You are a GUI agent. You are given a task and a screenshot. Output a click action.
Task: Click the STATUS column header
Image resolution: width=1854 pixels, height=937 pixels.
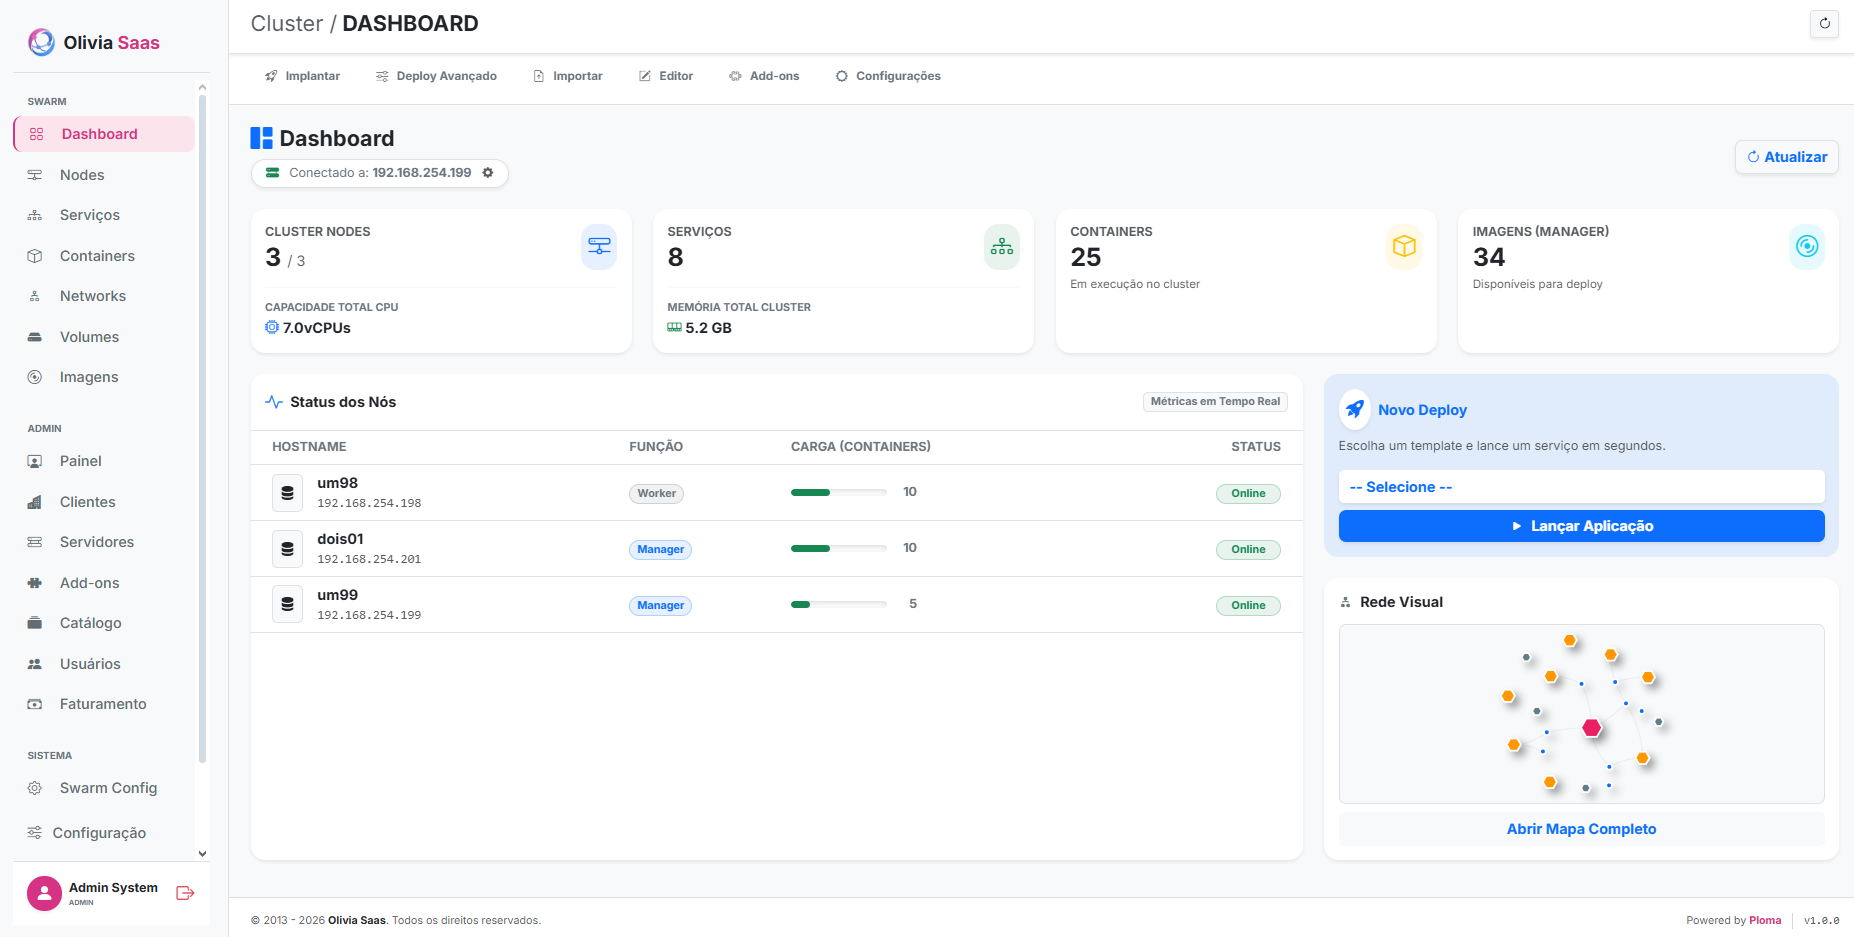point(1256,447)
